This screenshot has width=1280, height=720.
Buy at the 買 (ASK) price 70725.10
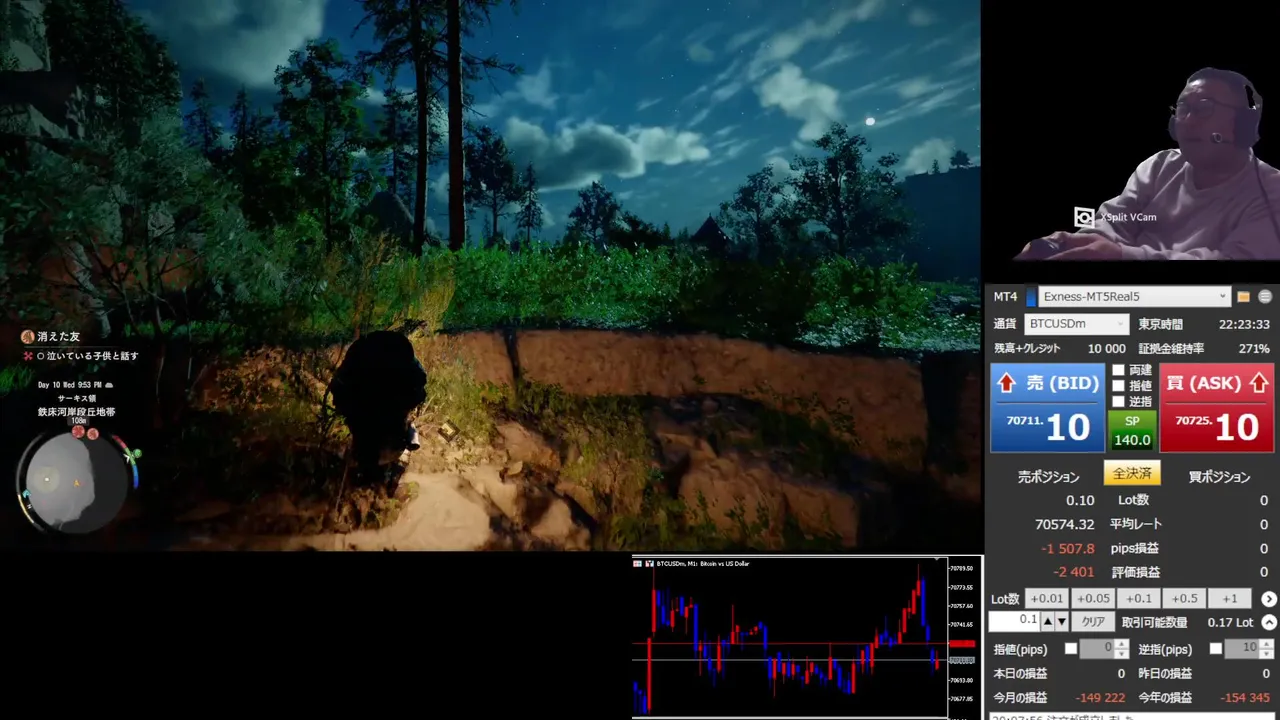(x=1217, y=408)
